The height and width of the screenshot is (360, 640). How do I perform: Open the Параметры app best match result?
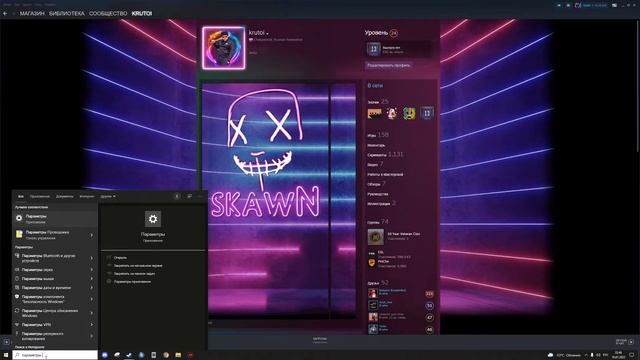coord(55,219)
